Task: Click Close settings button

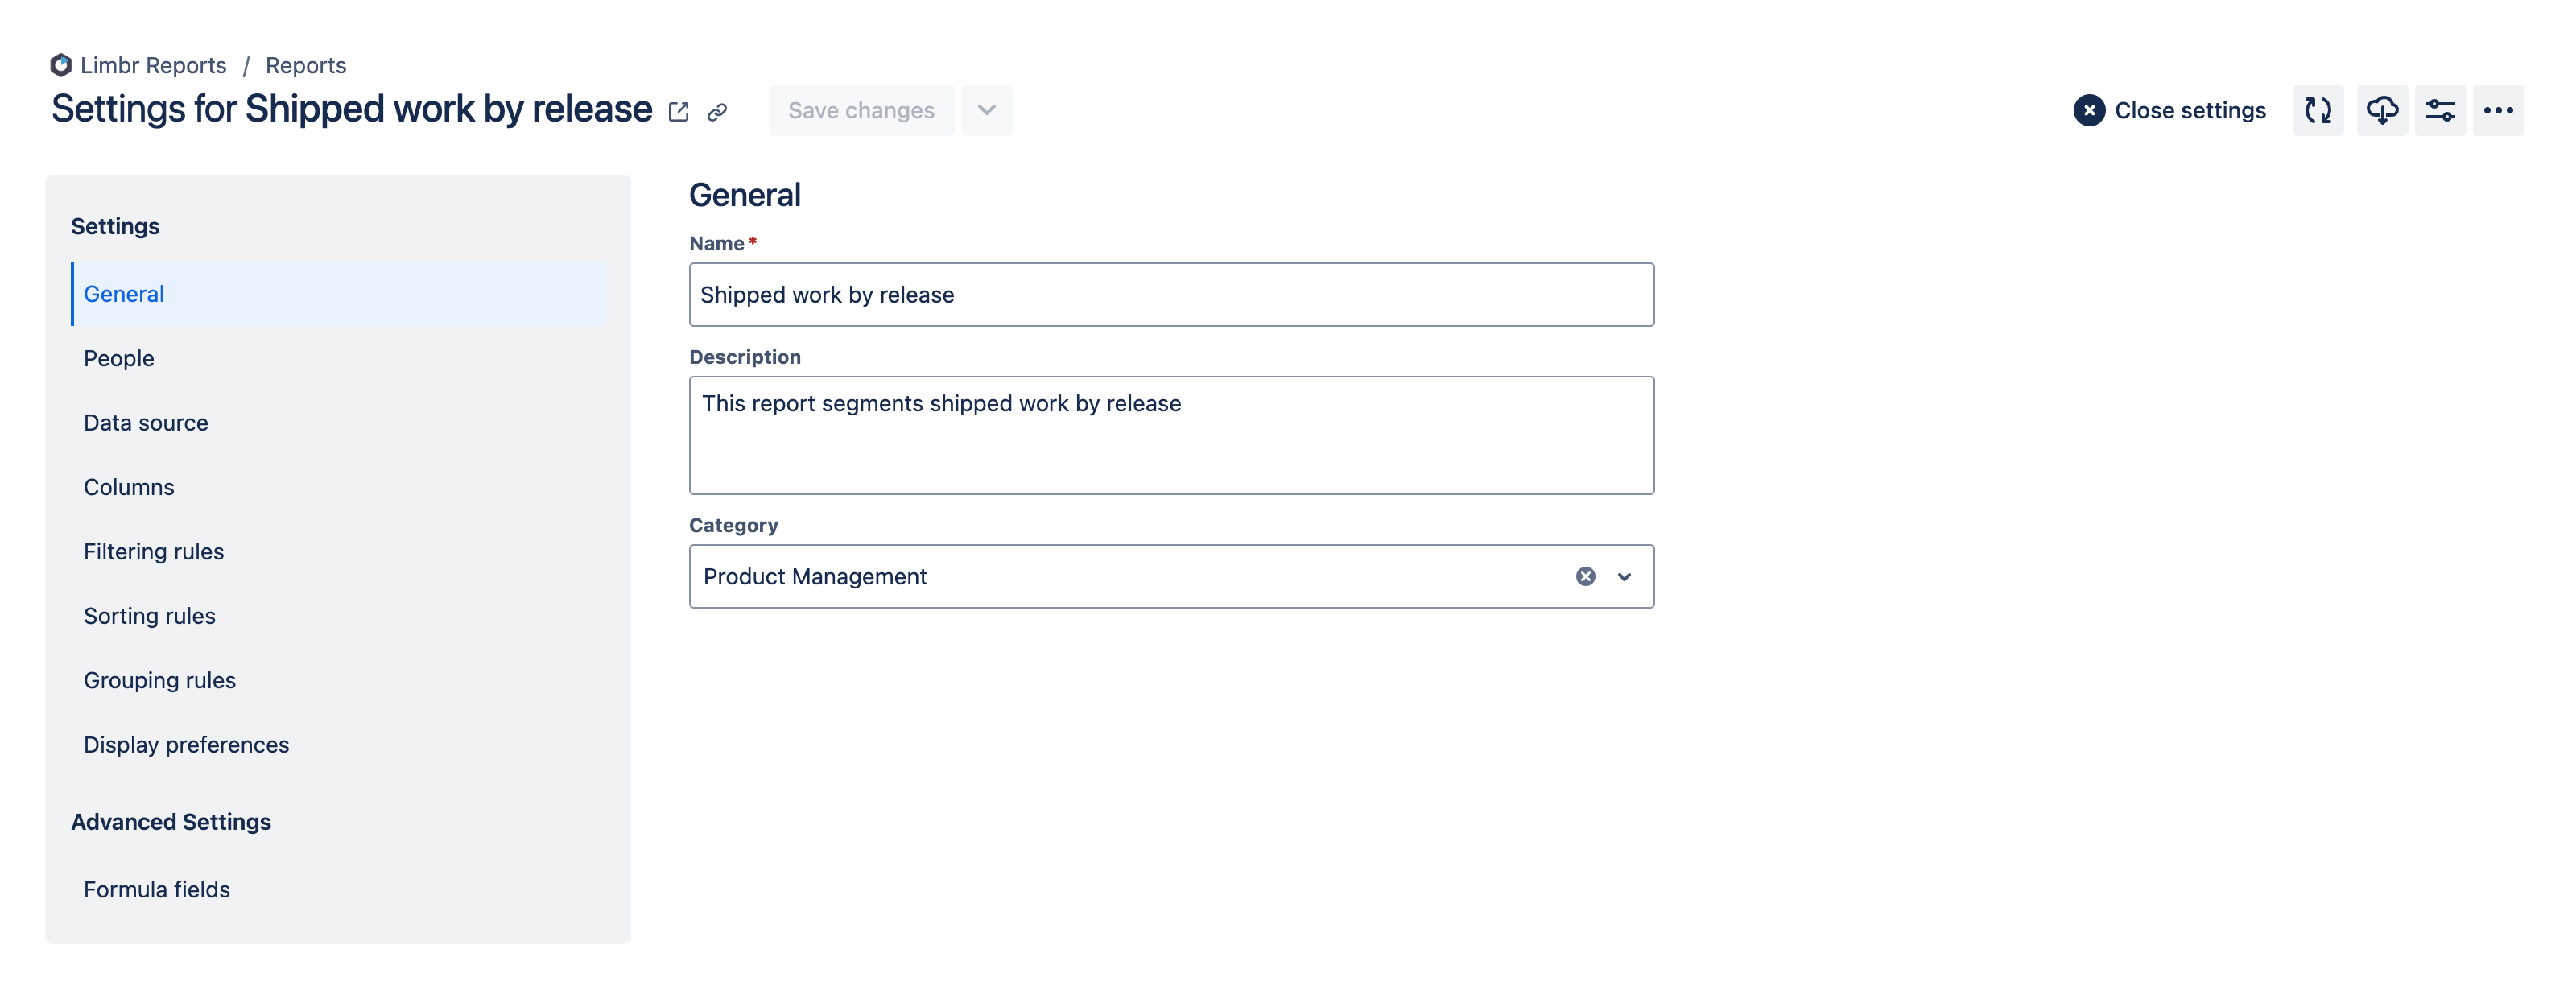Action: click(2169, 110)
